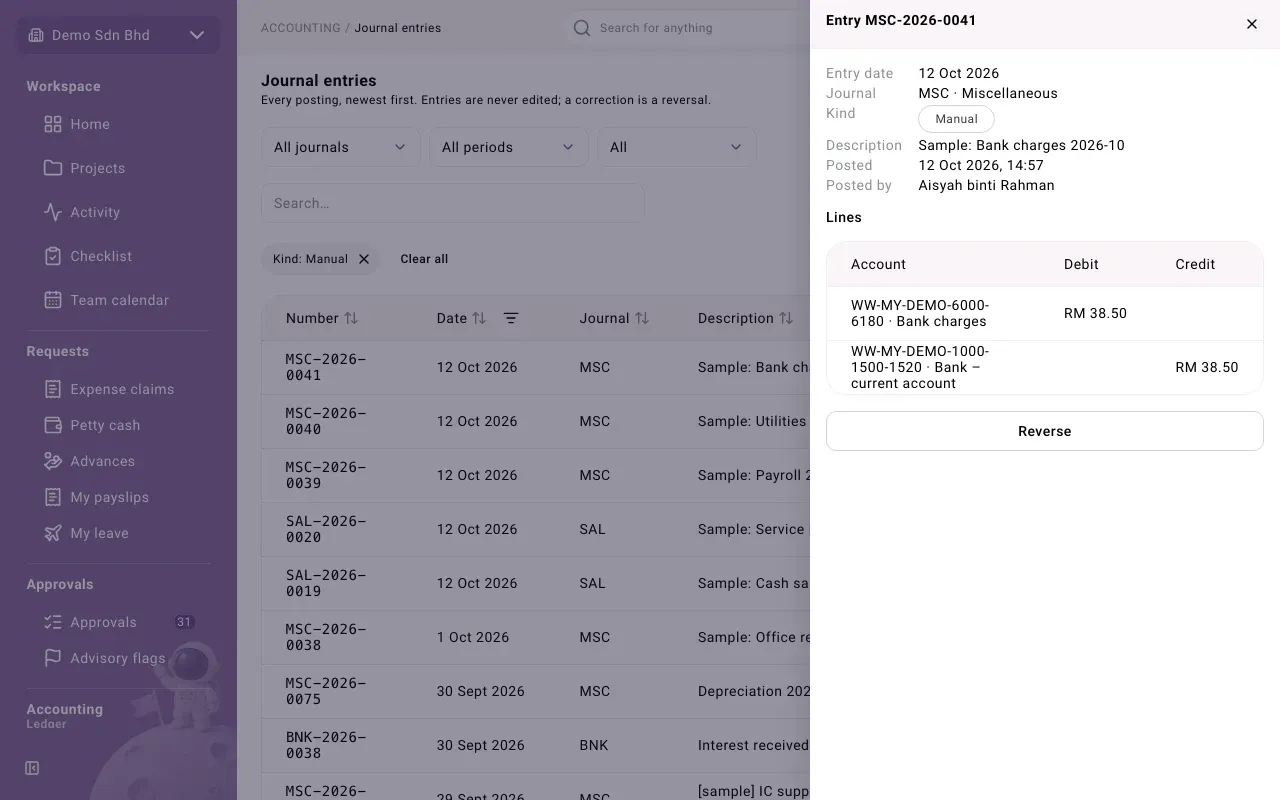Click the Manual kind badge
1280x800 pixels.
click(x=956, y=119)
